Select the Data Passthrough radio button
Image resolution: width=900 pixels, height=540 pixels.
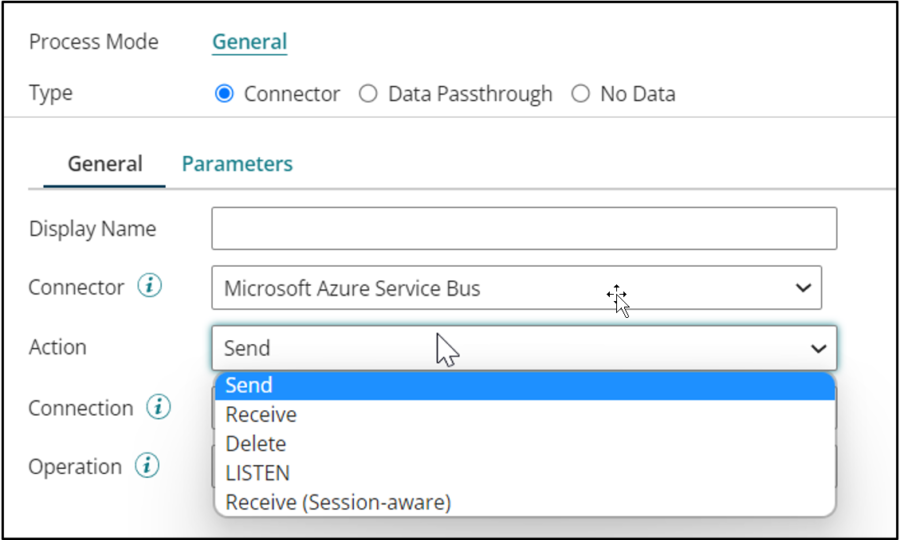(368, 94)
